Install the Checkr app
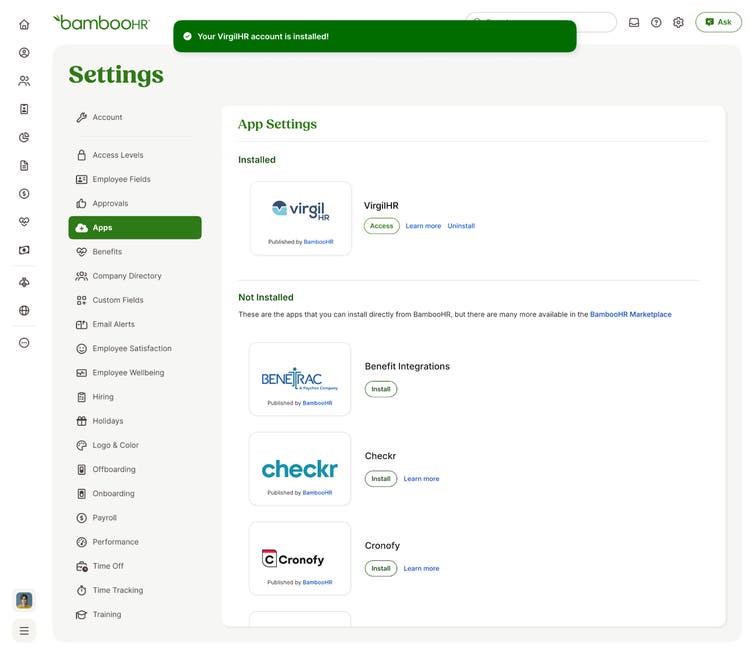Screen dimensions: 750x655 point(381,478)
